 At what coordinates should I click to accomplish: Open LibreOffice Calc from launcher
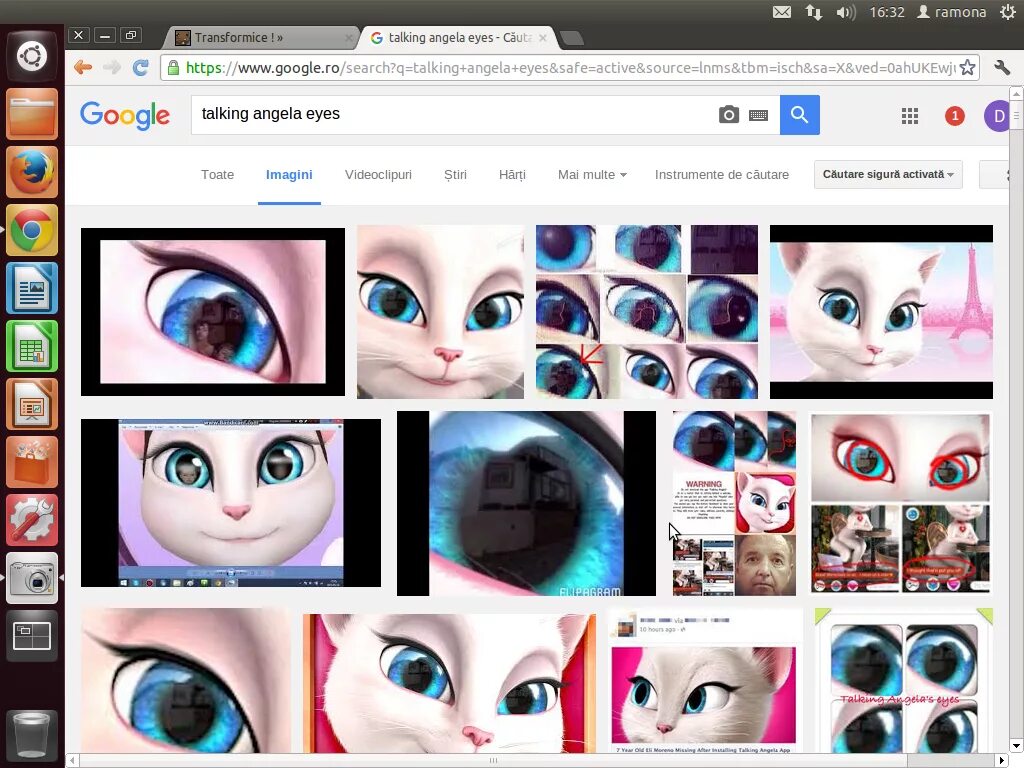click(32, 346)
